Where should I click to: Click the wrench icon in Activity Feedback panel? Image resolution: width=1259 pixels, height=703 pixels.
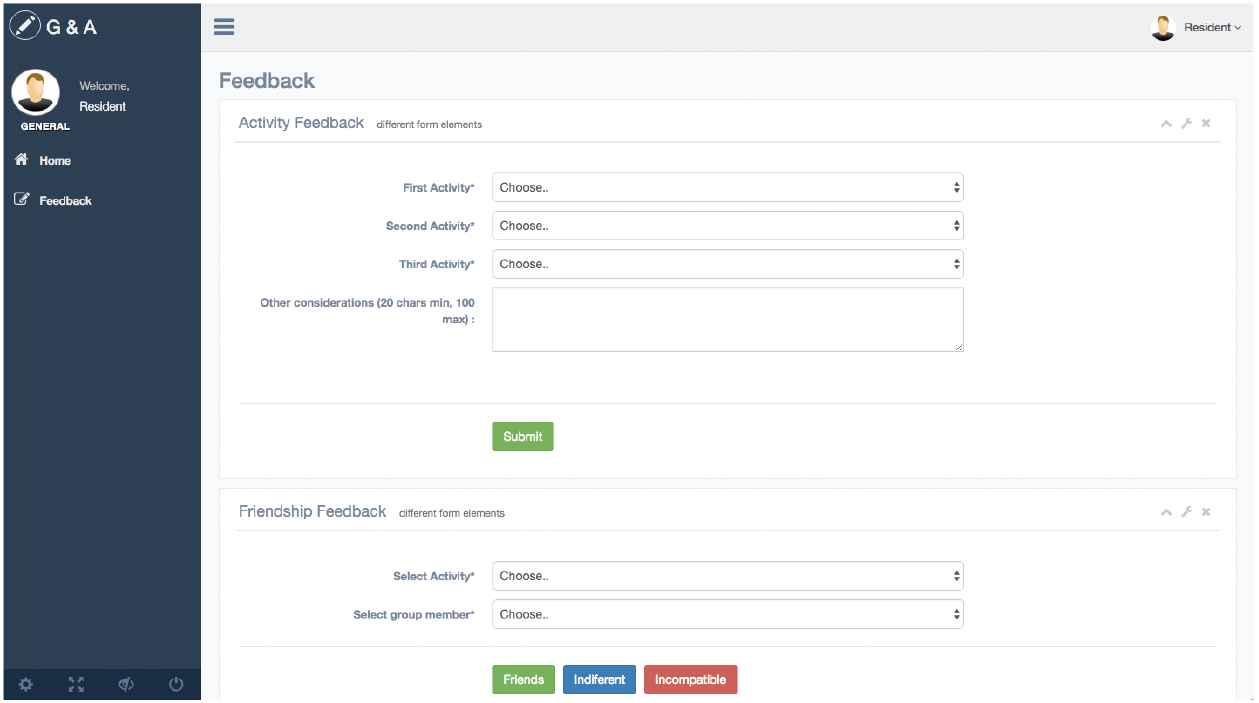(x=1186, y=124)
